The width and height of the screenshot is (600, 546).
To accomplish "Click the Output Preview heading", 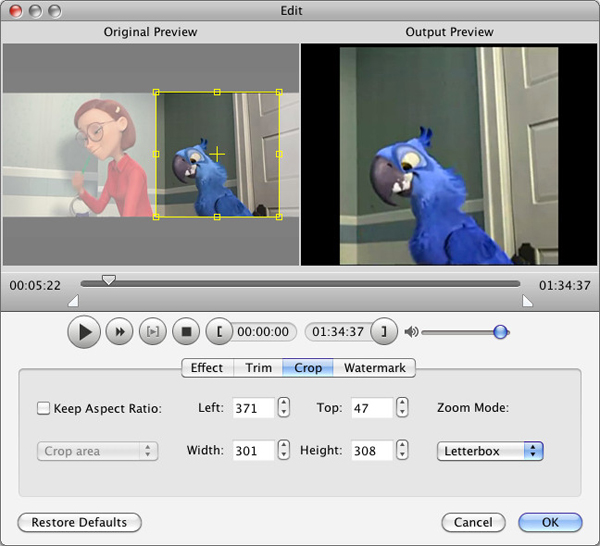I will (449, 32).
